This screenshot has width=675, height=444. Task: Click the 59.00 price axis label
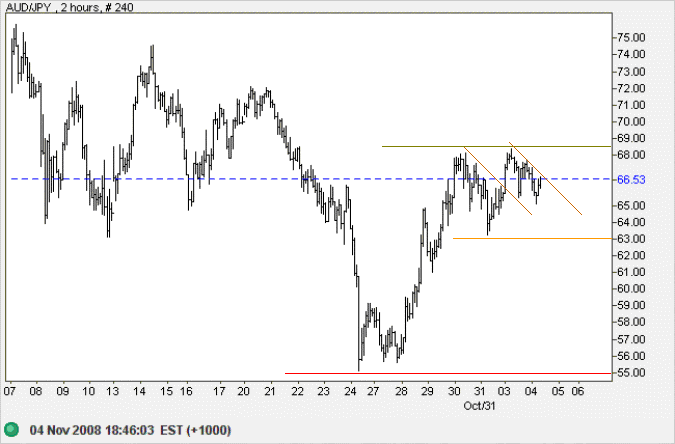click(x=631, y=305)
